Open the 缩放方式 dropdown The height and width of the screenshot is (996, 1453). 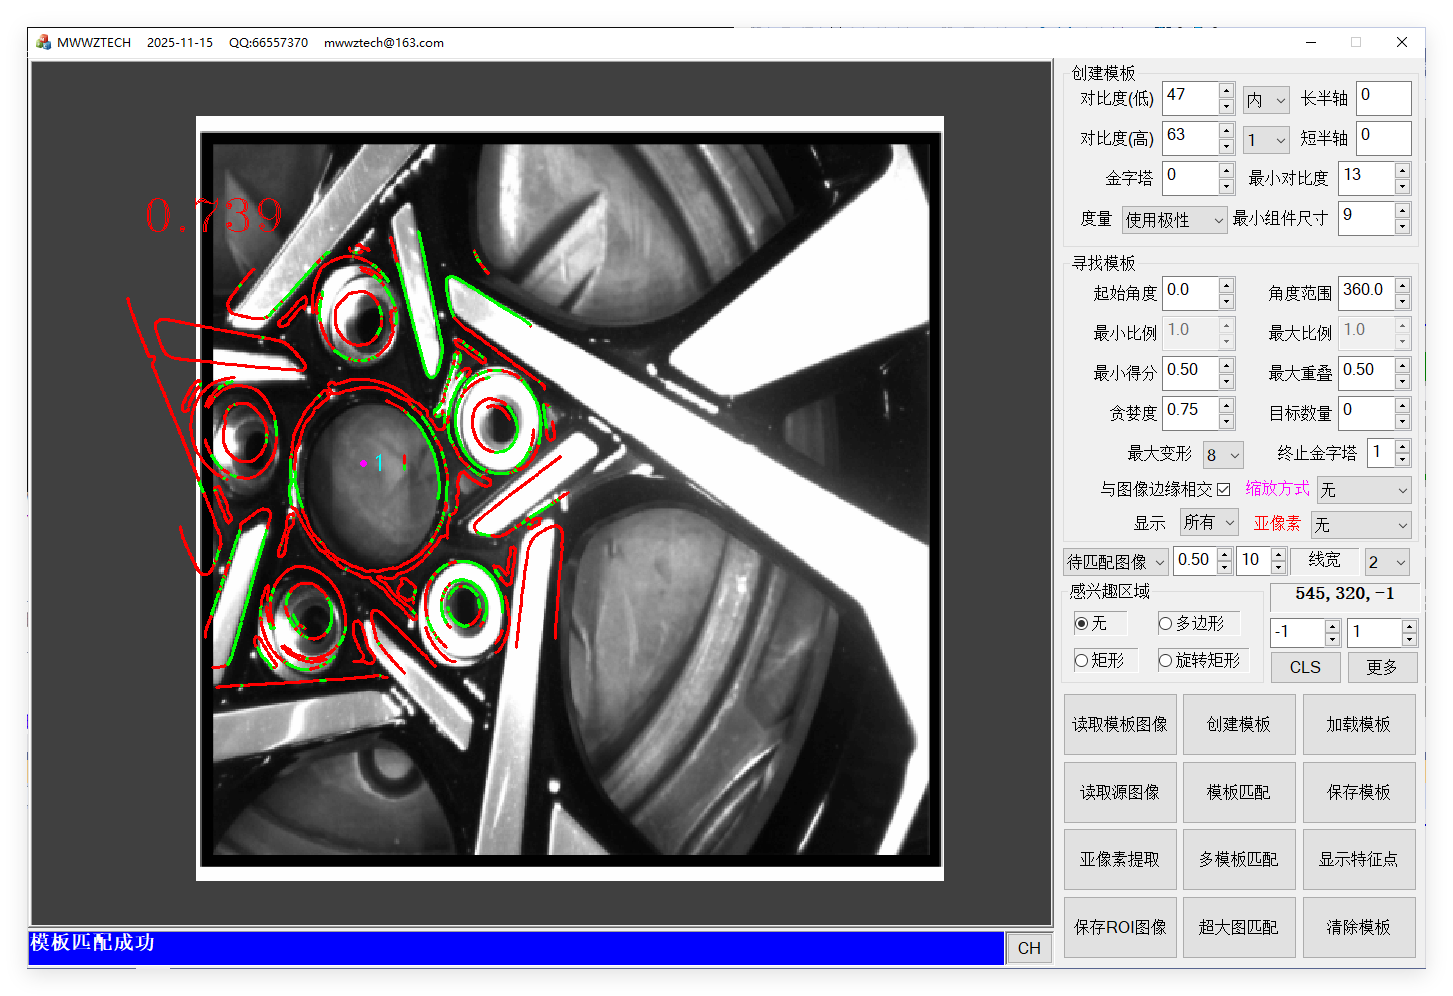click(x=1363, y=490)
